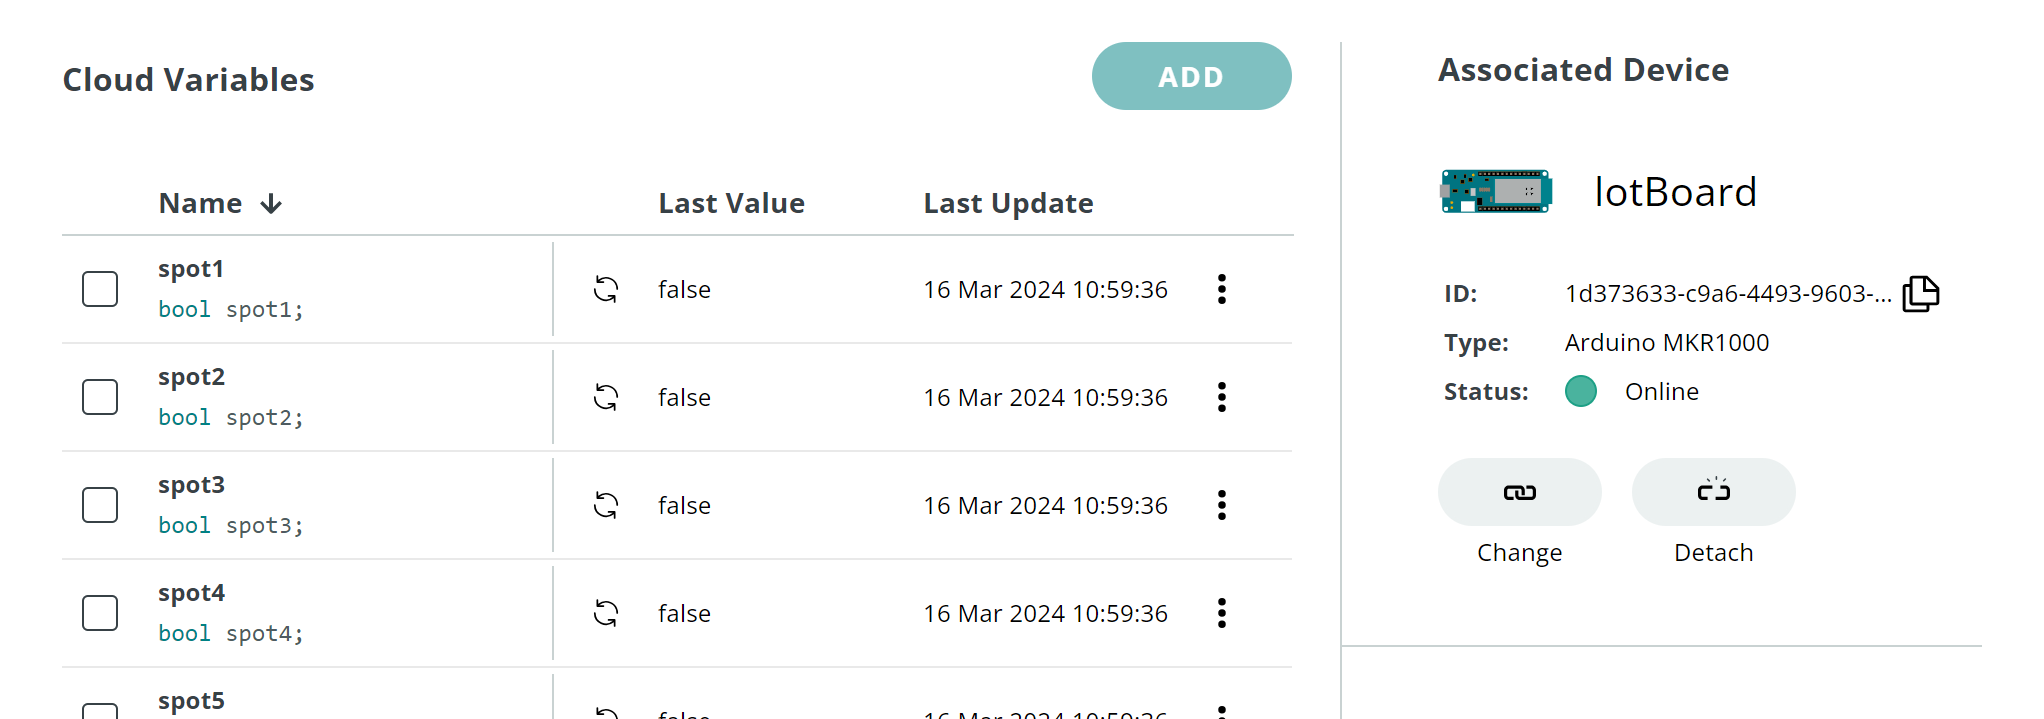Open the three-dot menu for spot1
Viewport: 2044px width, 719px height.
pyautogui.click(x=1221, y=289)
